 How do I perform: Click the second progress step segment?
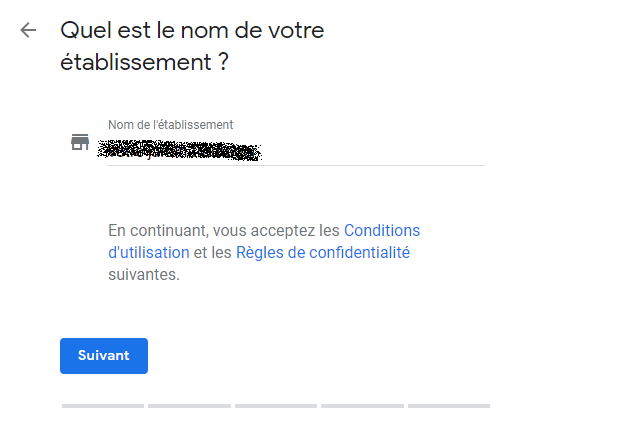coord(189,406)
